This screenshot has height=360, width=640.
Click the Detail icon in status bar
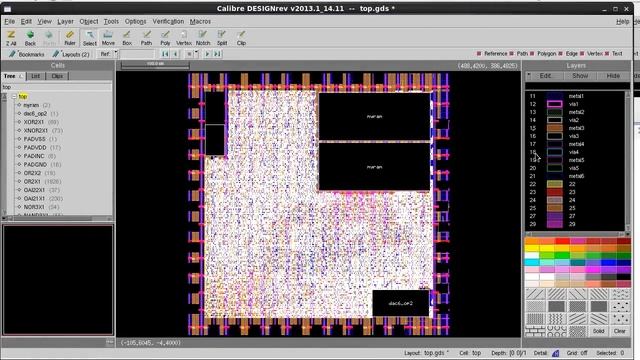[556, 353]
